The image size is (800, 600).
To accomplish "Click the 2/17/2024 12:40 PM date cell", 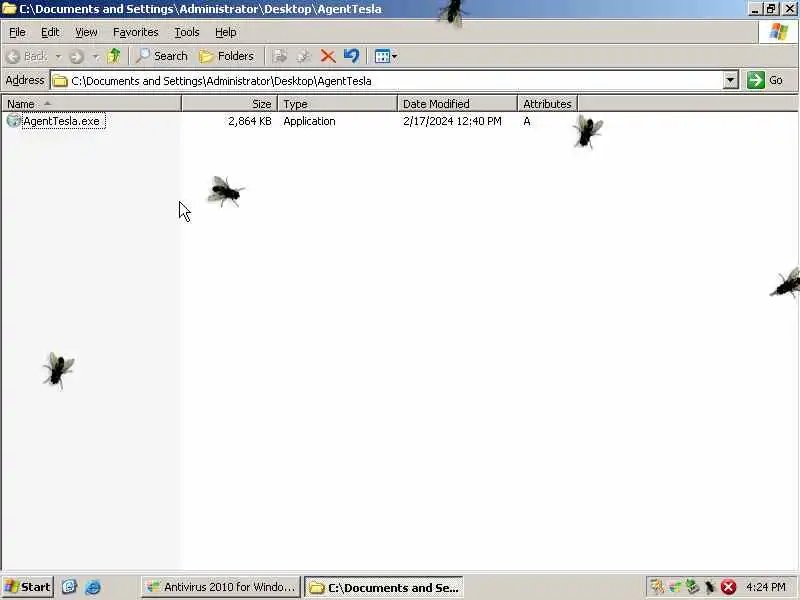I will pyautogui.click(x=452, y=121).
